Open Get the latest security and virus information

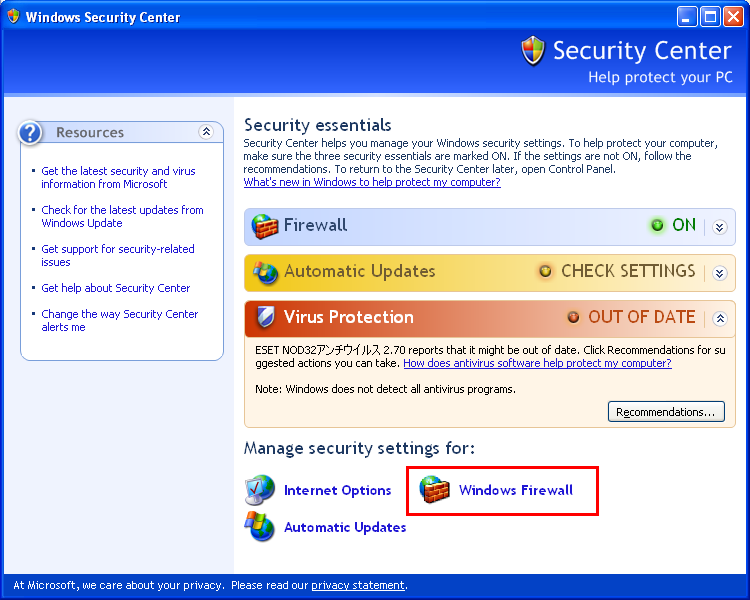pos(118,178)
